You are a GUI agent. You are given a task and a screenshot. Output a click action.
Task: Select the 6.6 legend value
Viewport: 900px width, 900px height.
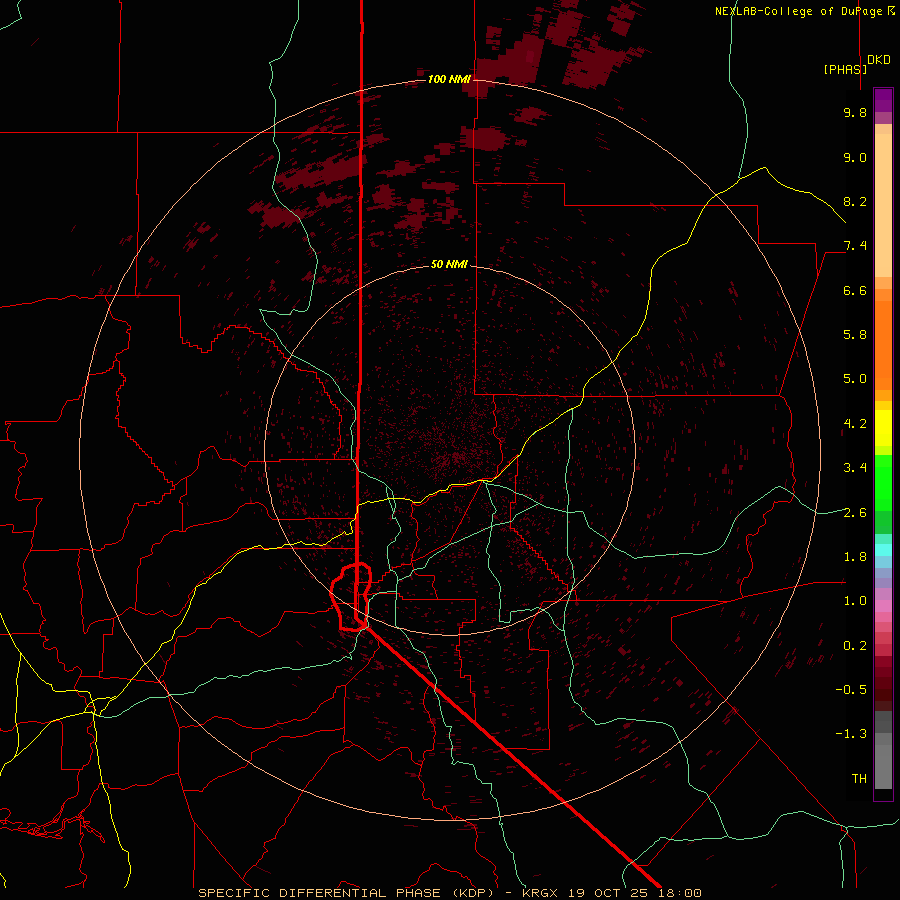pos(855,290)
